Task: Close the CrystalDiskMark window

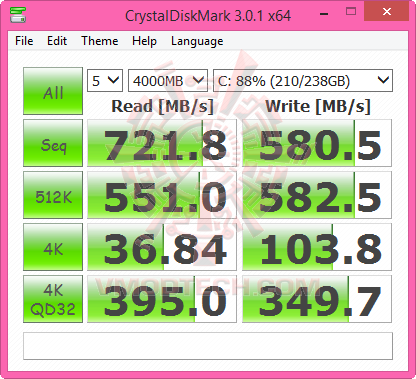Action: click(387, 11)
